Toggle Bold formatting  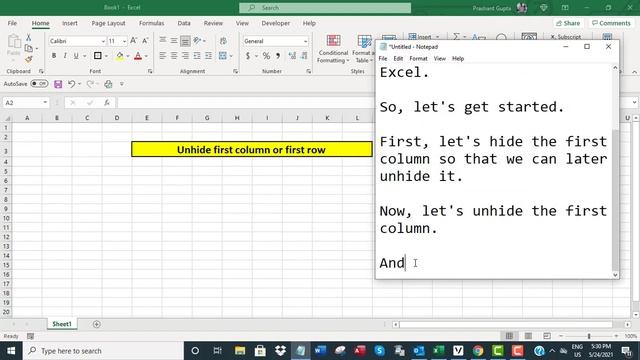tap(54, 56)
